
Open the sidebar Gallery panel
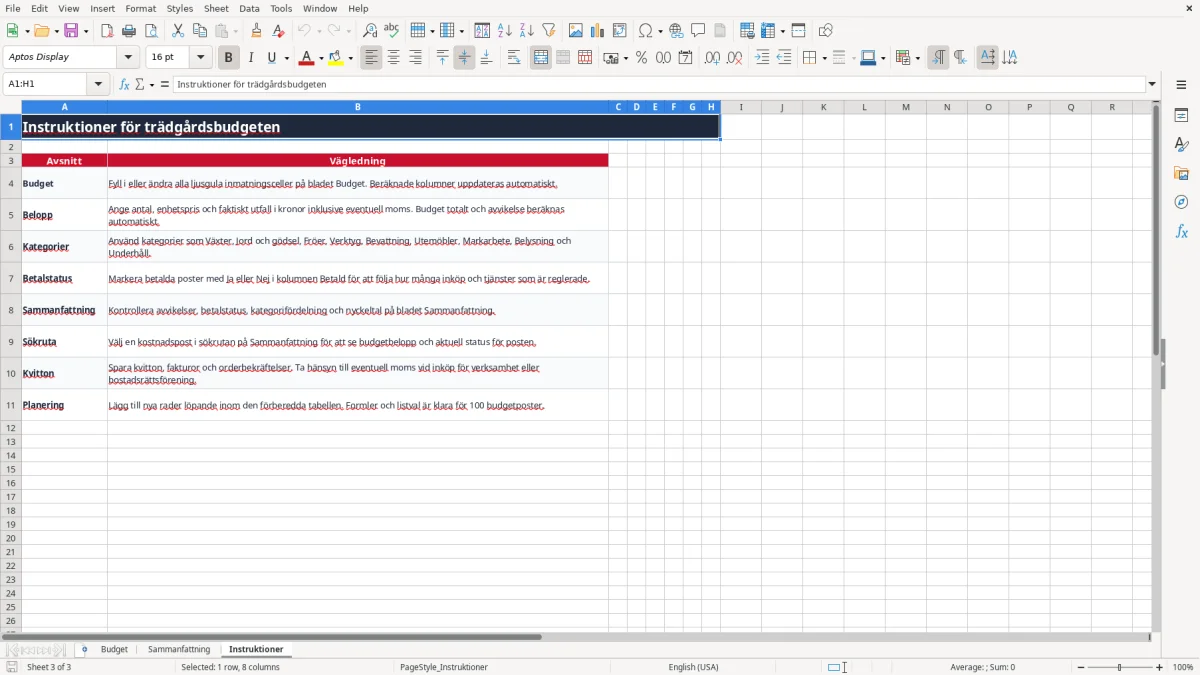(x=1181, y=173)
